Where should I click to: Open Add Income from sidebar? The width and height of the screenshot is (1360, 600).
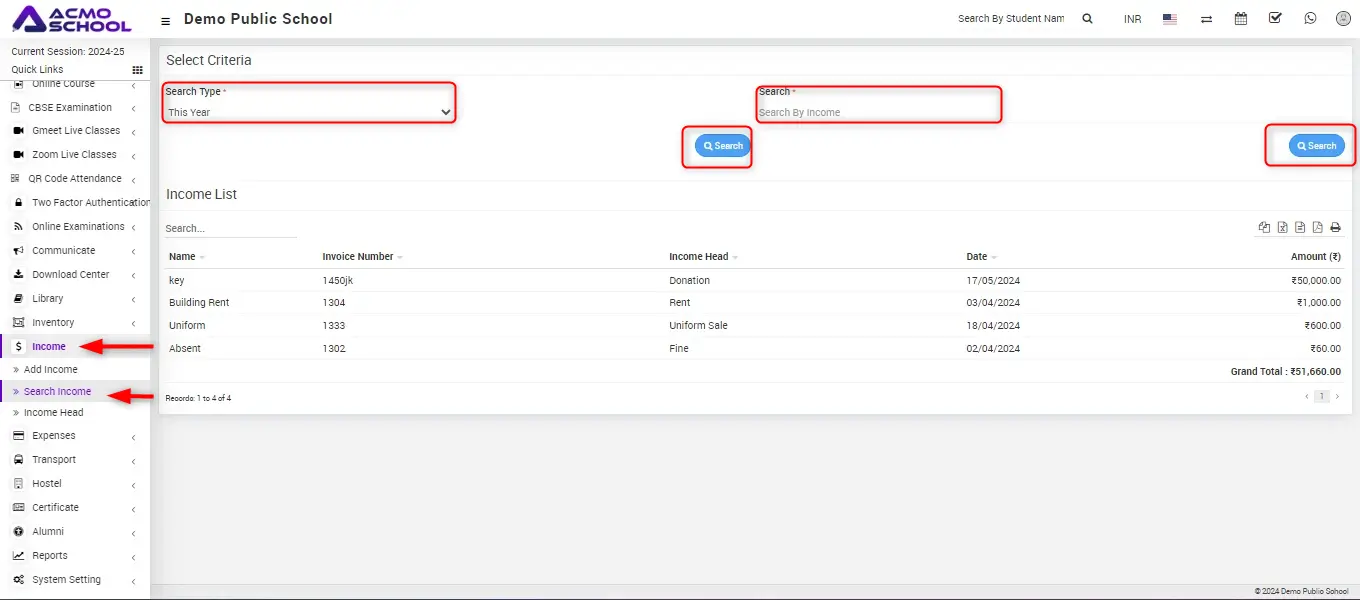[x=50, y=370]
